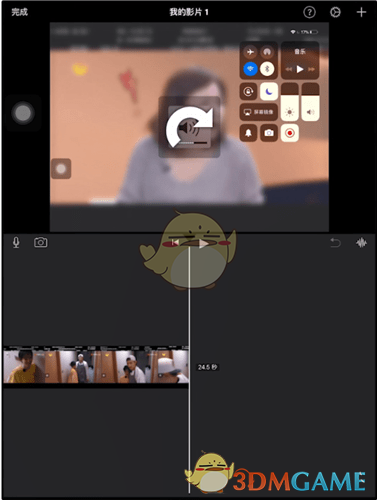Adjust the volume slider in control center
377x500 pixels.
tap(310, 102)
